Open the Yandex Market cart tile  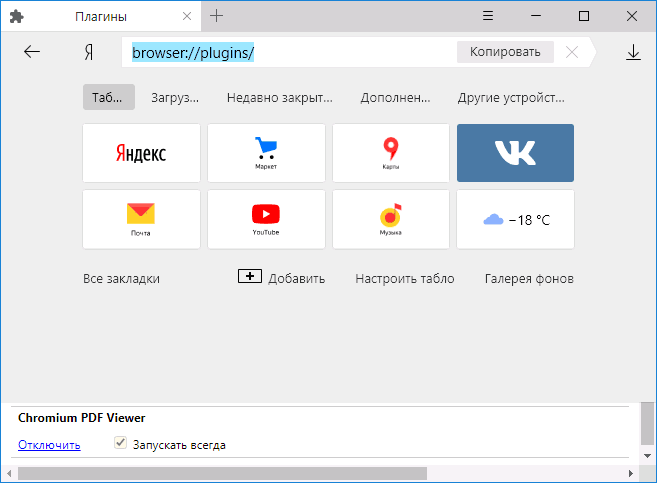(266, 152)
